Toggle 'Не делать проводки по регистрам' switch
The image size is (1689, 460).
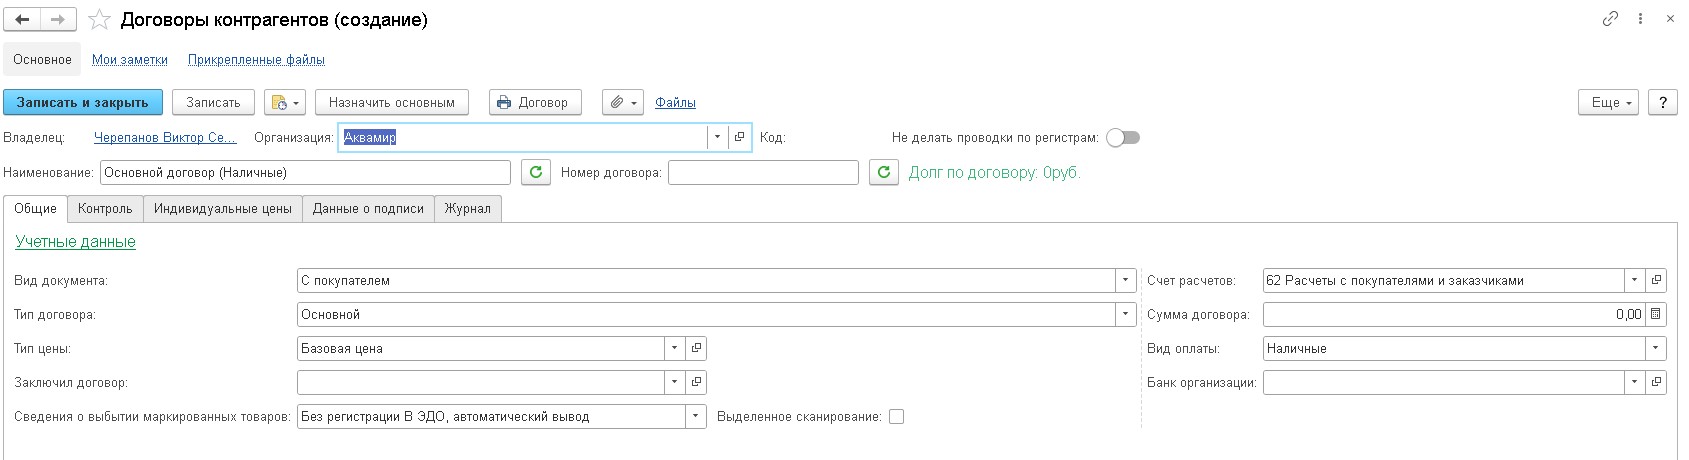click(x=1123, y=137)
